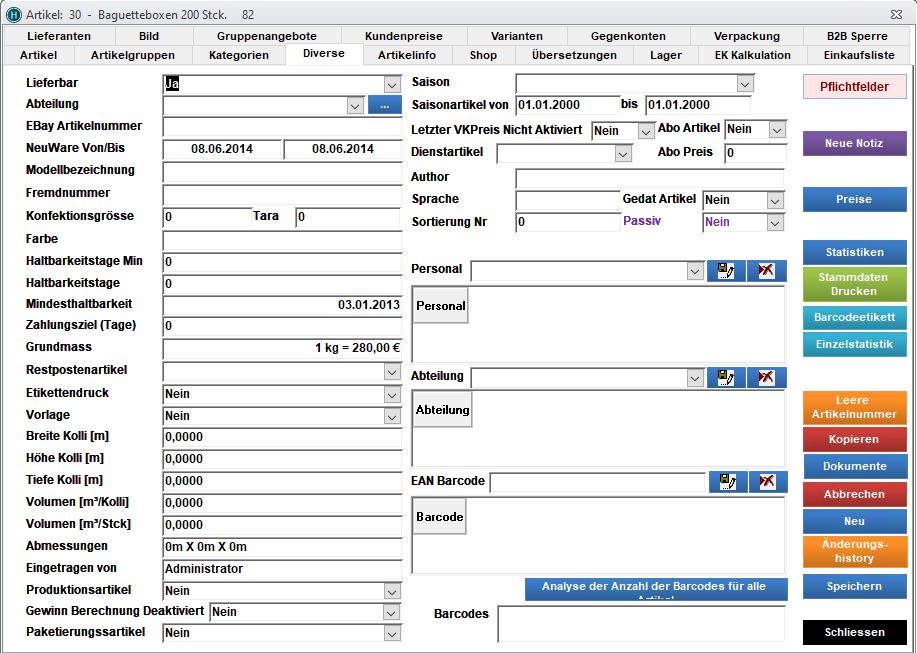Click the green Stammdaten Drucken button
Screen dimensions: 917x653
point(854,285)
